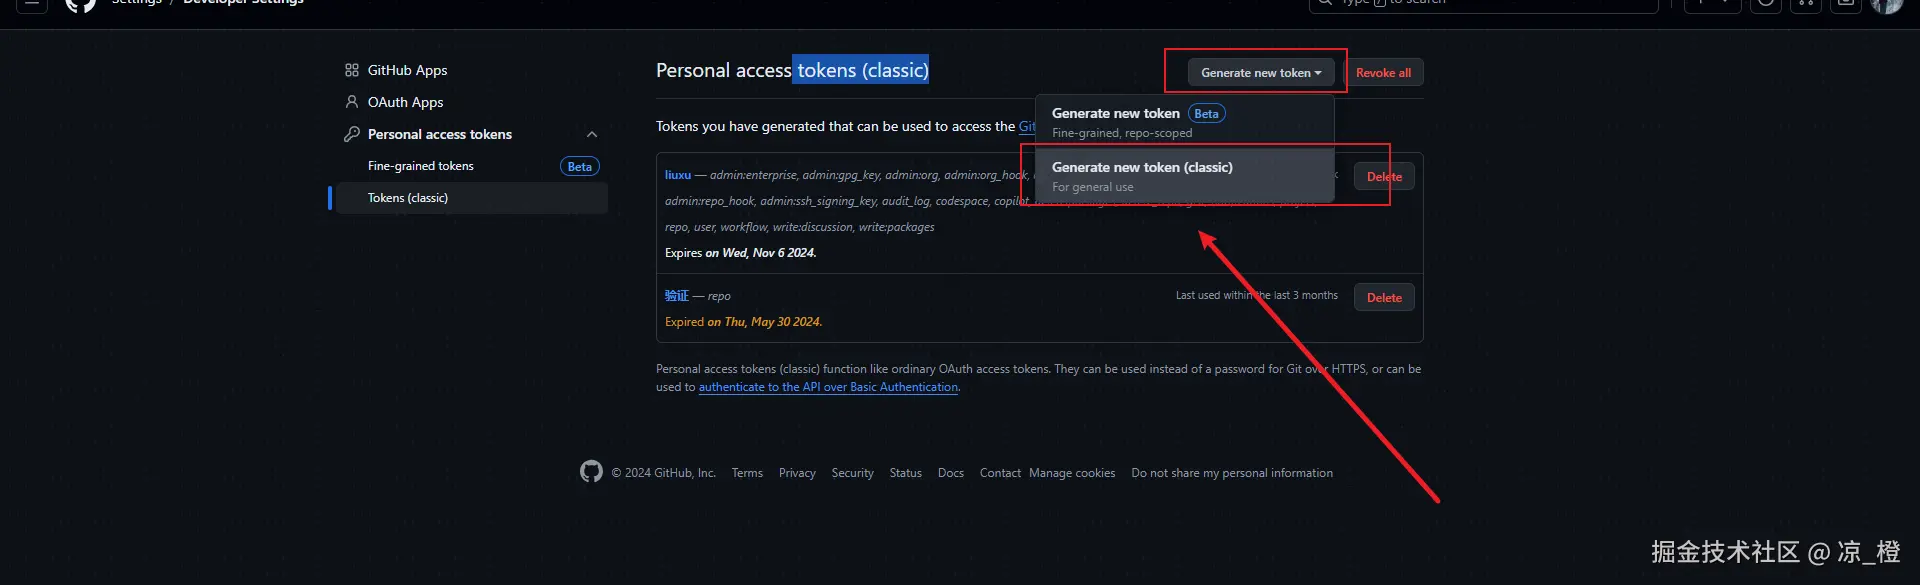Image resolution: width=1920 pixels, height=585 pixels.
Task: Click the Last used within the last 3 months text
Action: point(1256,296)
